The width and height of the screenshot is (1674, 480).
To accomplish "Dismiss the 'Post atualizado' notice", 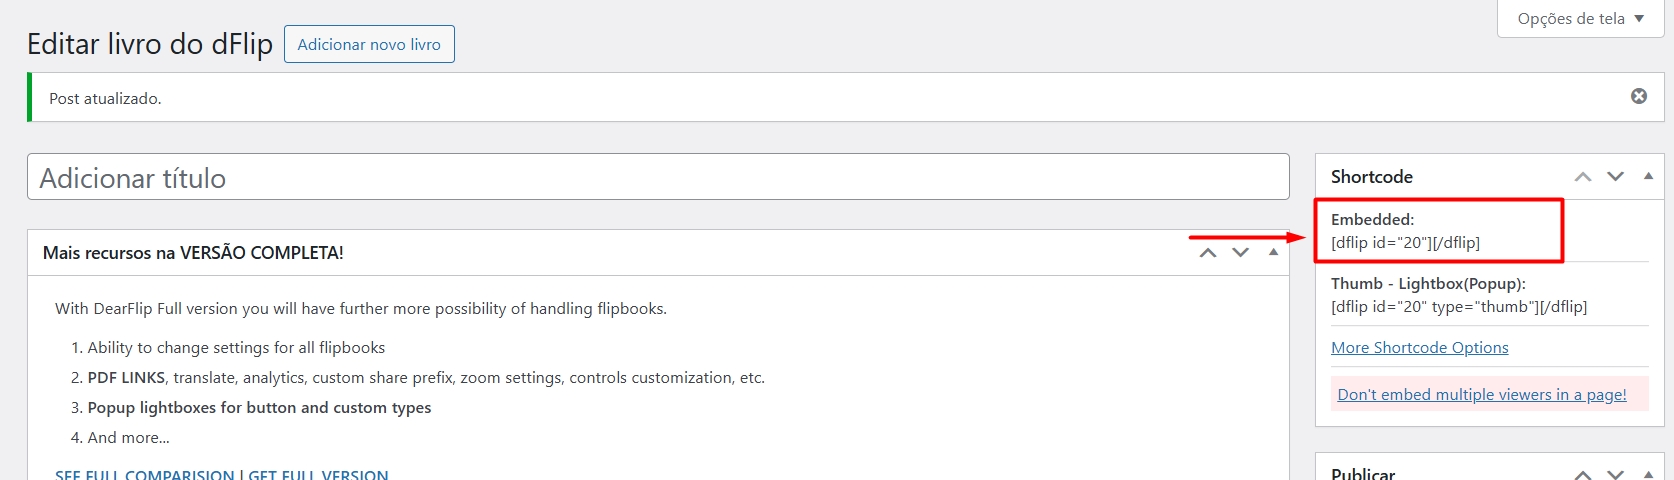I will click(x=1638, y=96).
